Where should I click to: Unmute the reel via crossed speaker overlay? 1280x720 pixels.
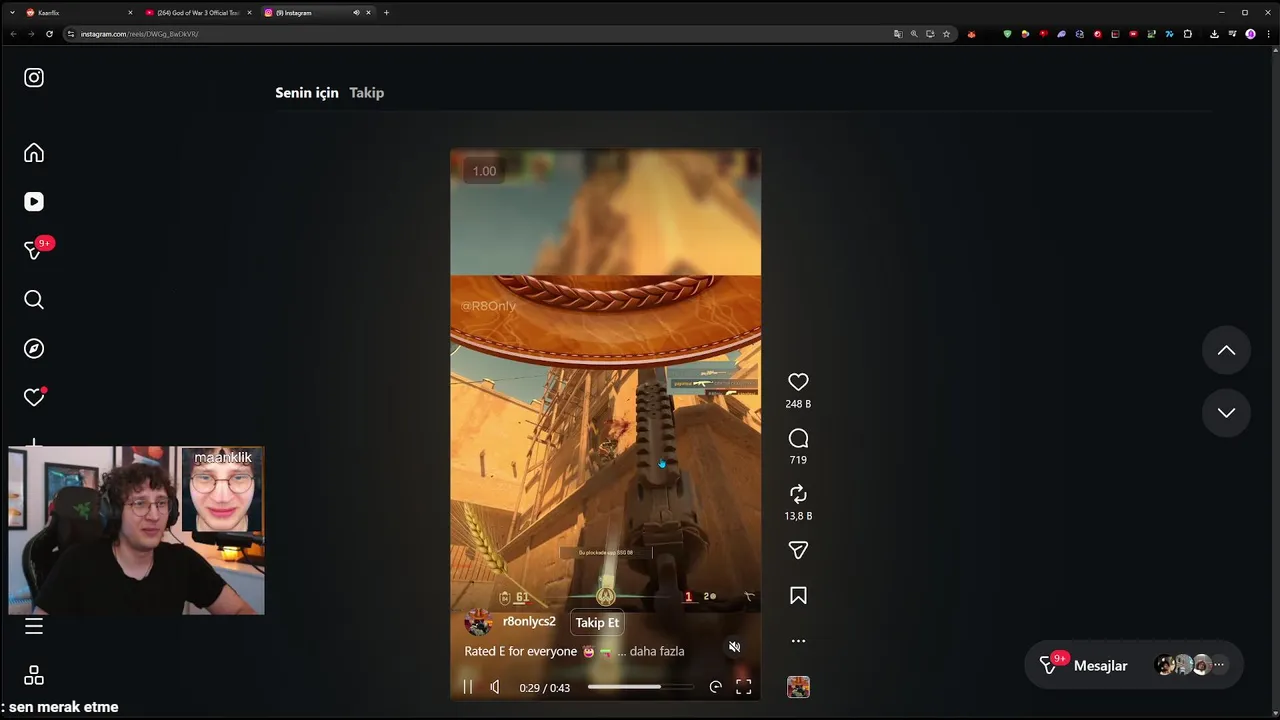click(x=734, y=647)
